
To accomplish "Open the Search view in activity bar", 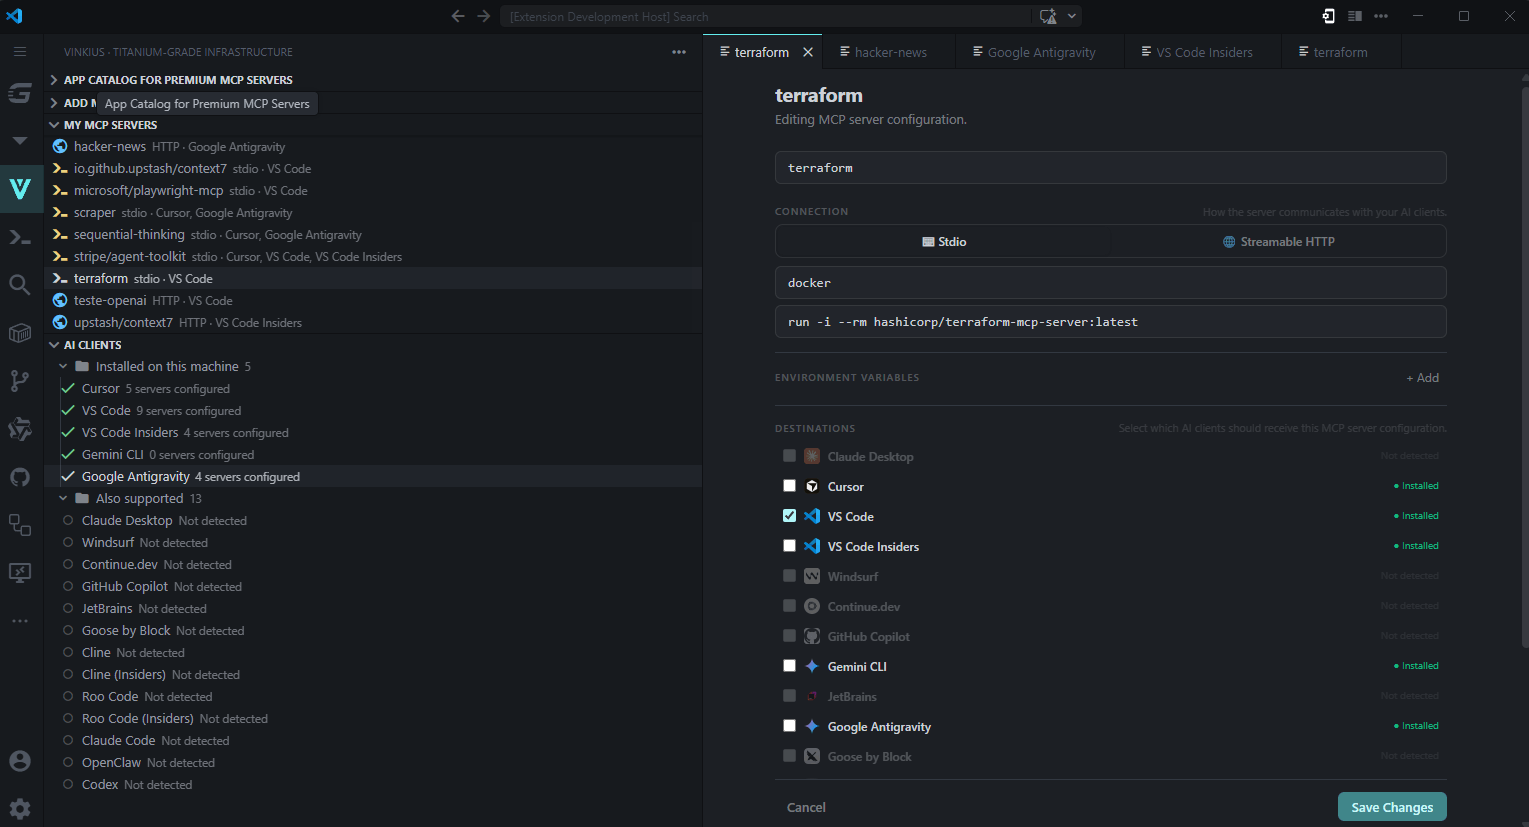I will click(20, 285).
